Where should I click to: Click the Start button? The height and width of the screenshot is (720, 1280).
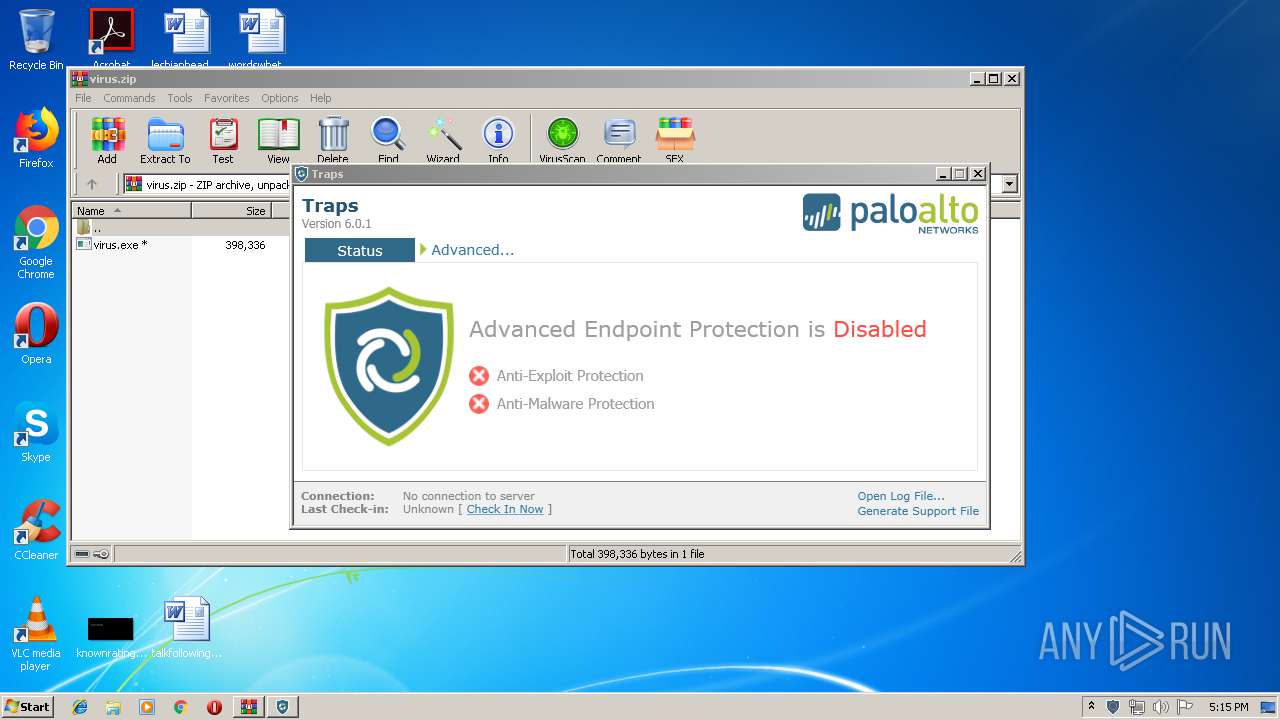tap(27, 707)
